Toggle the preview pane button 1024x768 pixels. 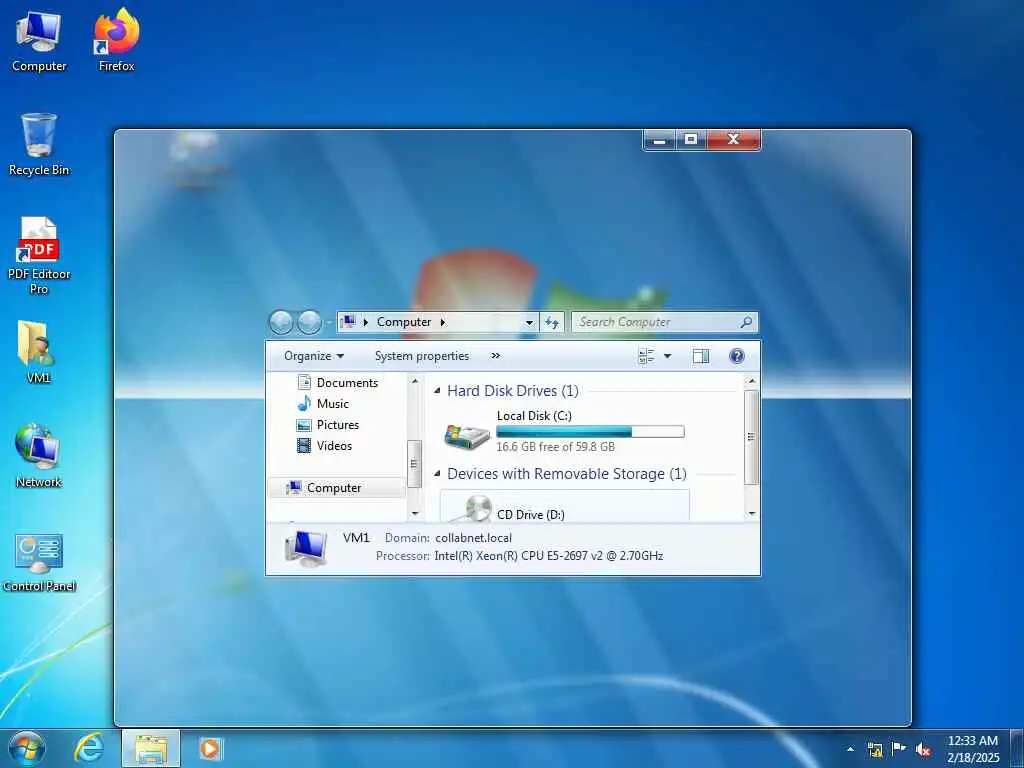click(x=701, y=356)
